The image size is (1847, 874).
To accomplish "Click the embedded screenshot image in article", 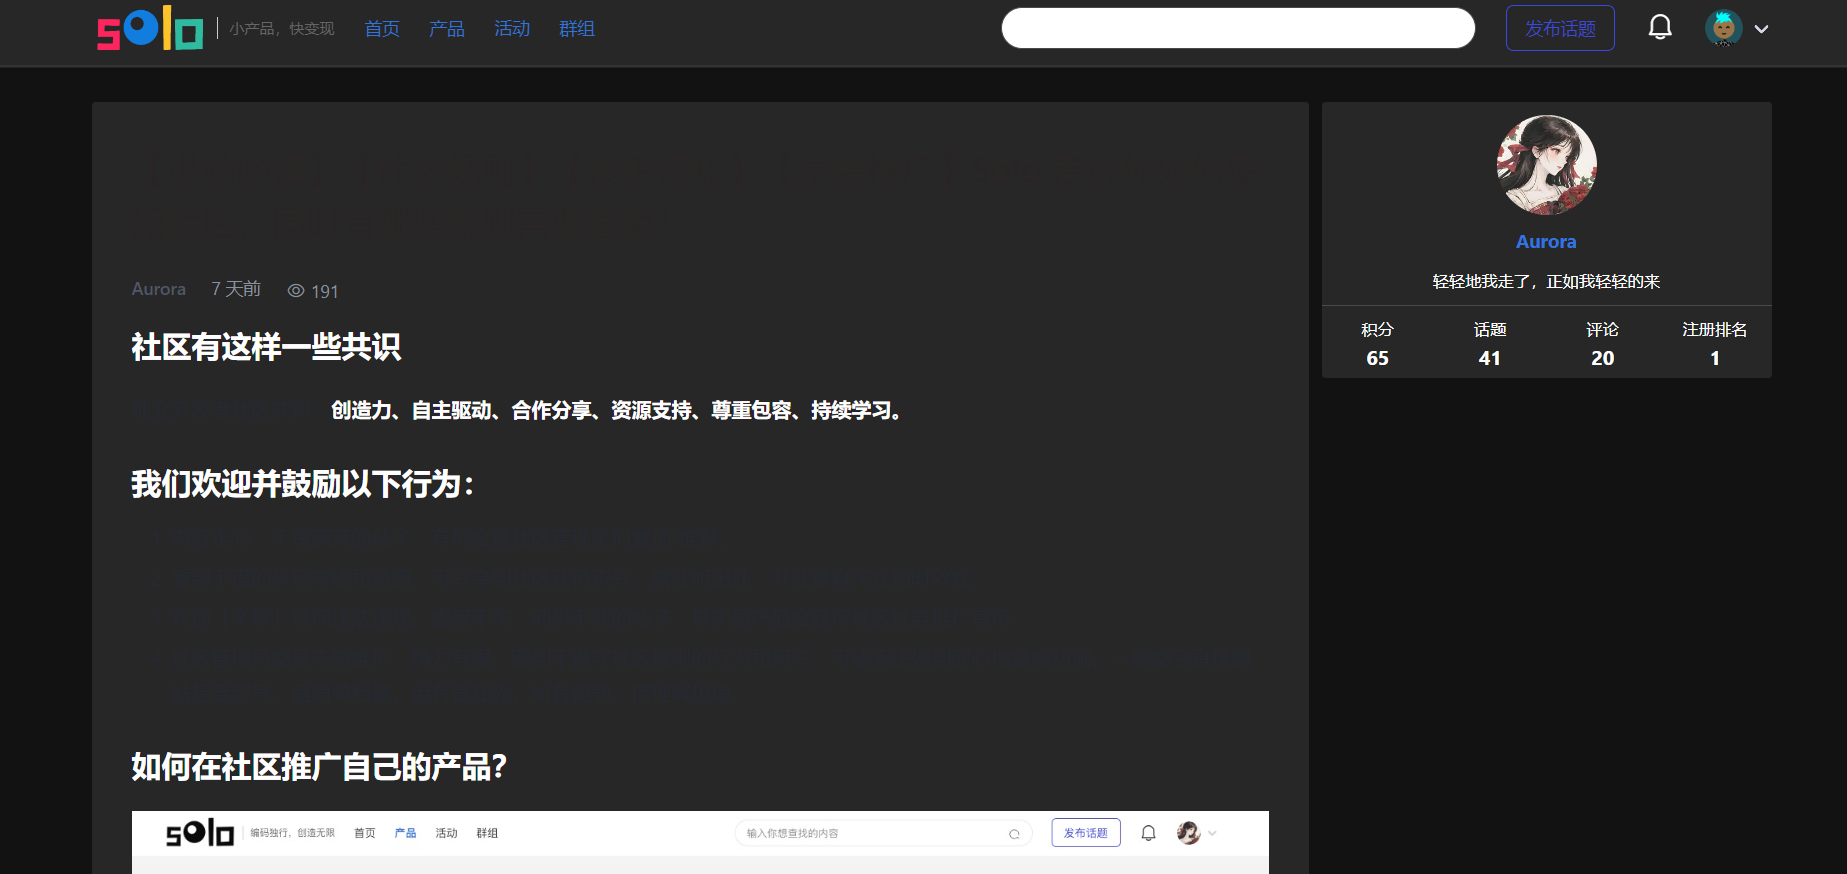I will tap(700, 841).
